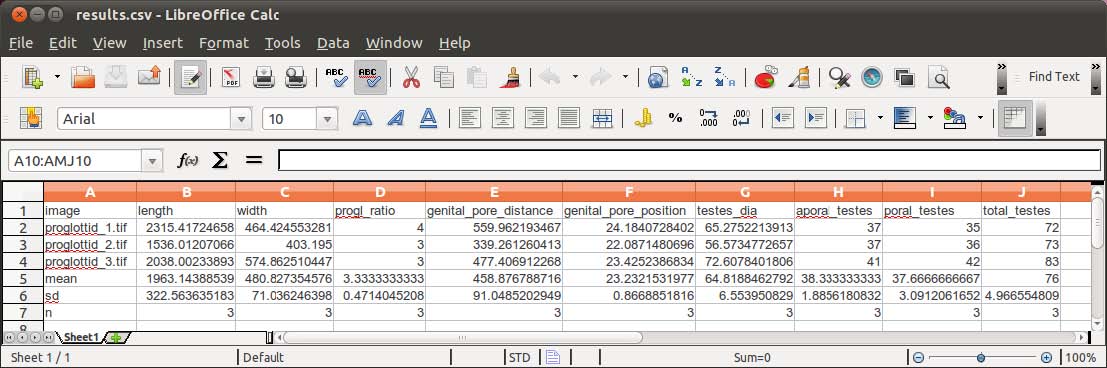Open the Format menu
This screenshot has width=1107, height=368.
pos(224,43)
